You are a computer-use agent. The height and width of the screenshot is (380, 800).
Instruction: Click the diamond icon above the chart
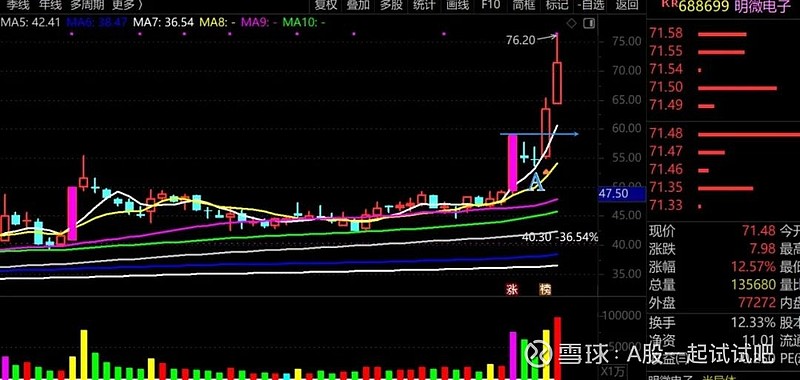pos(571,23)
